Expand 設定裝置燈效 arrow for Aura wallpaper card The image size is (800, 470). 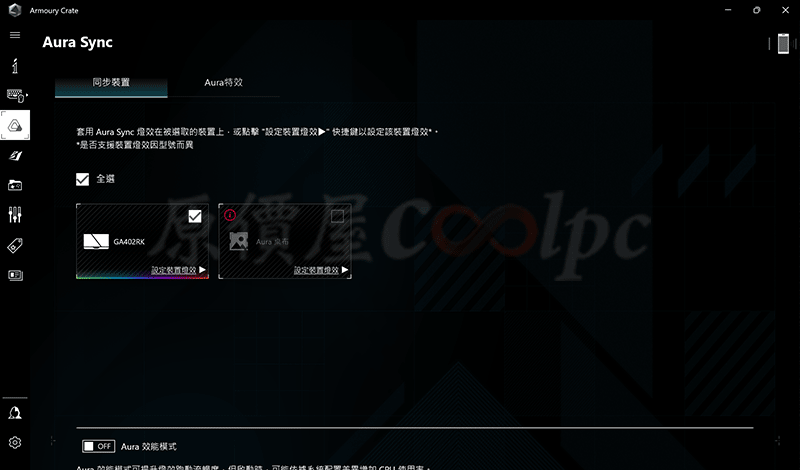click(x=345, y=270)
